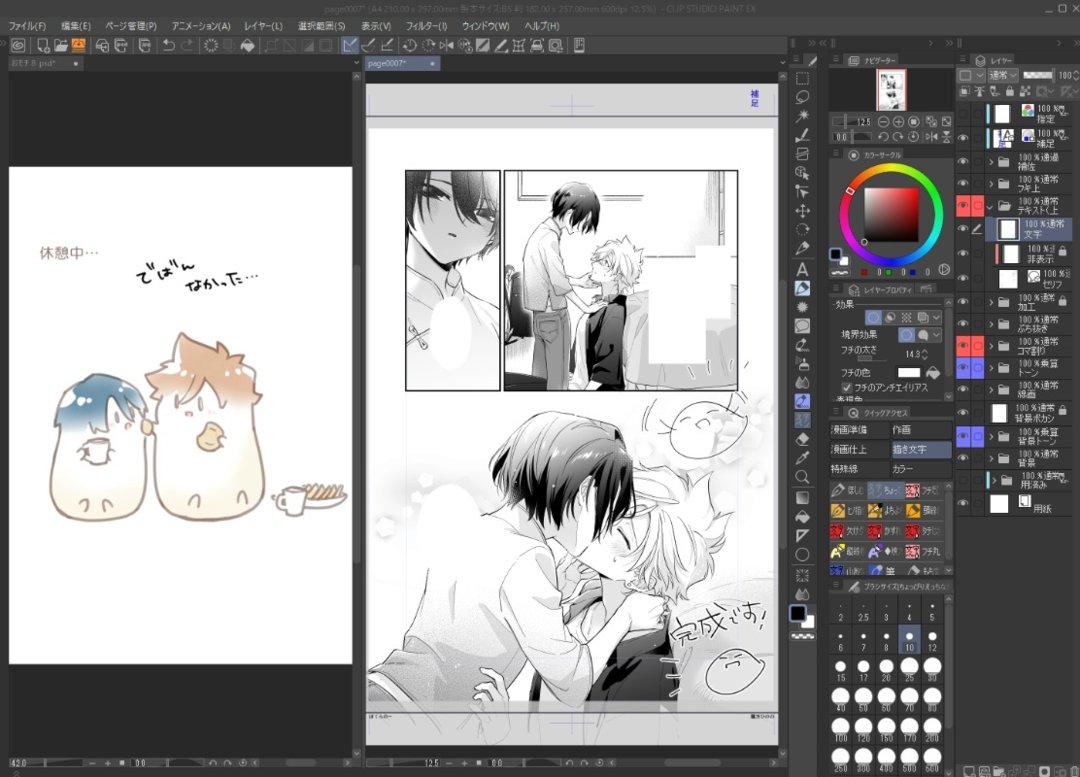Click the 作画 quick access set
1080x777 pixels.
921,430
